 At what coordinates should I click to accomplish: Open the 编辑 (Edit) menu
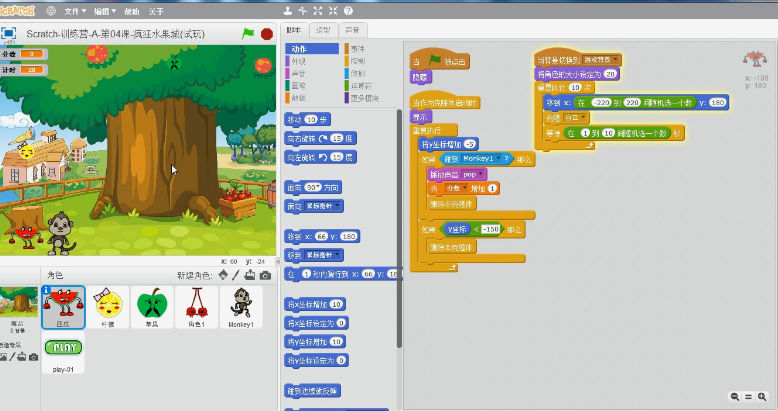click(x=103, y=11)
